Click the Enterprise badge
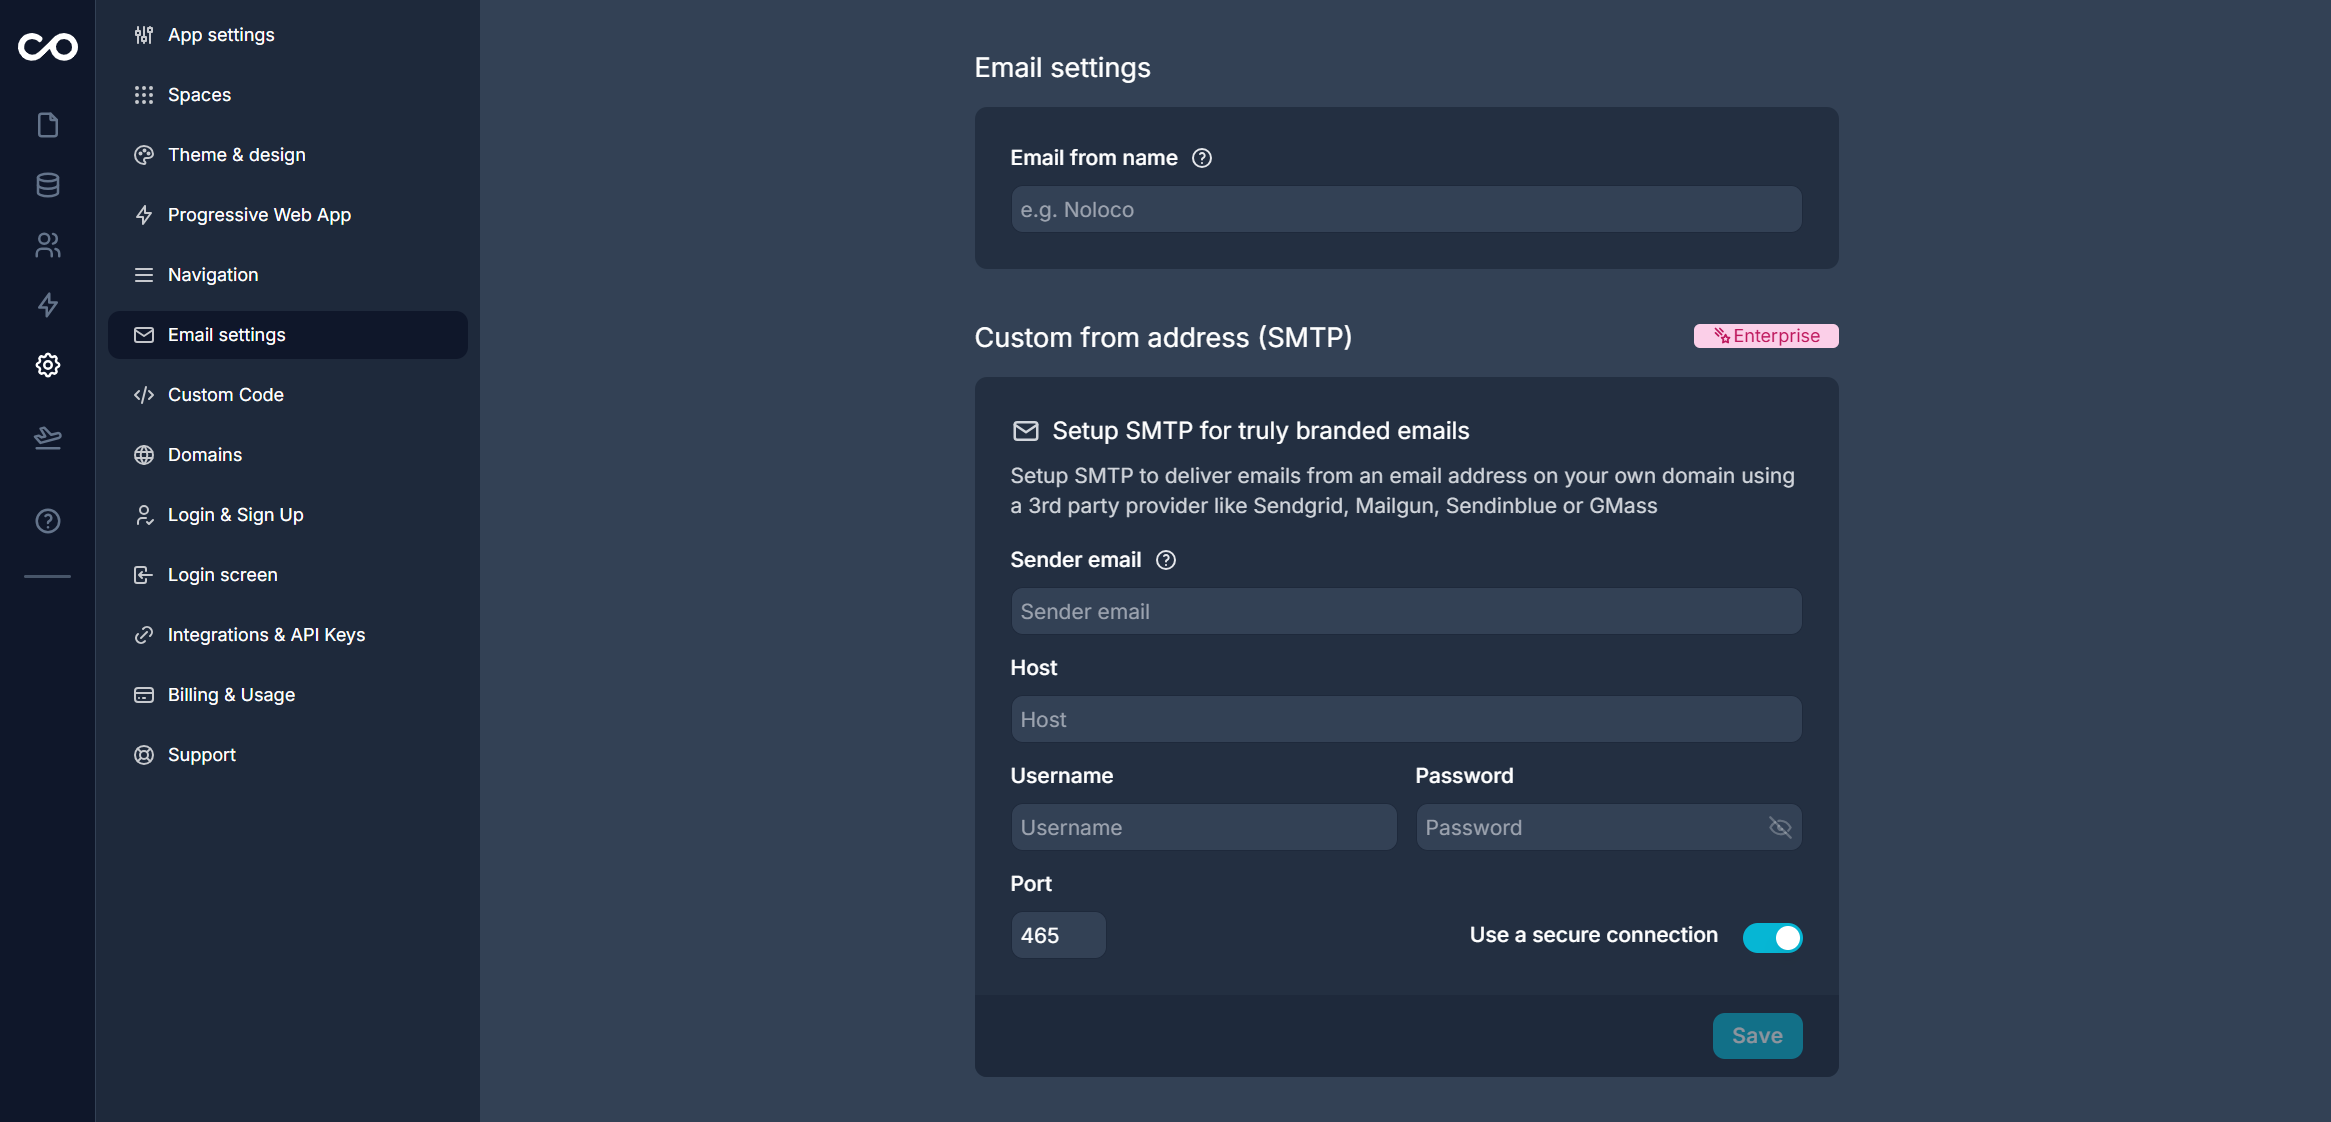The height and width of the screenshot is (1122, 2331). (1766, 336)
